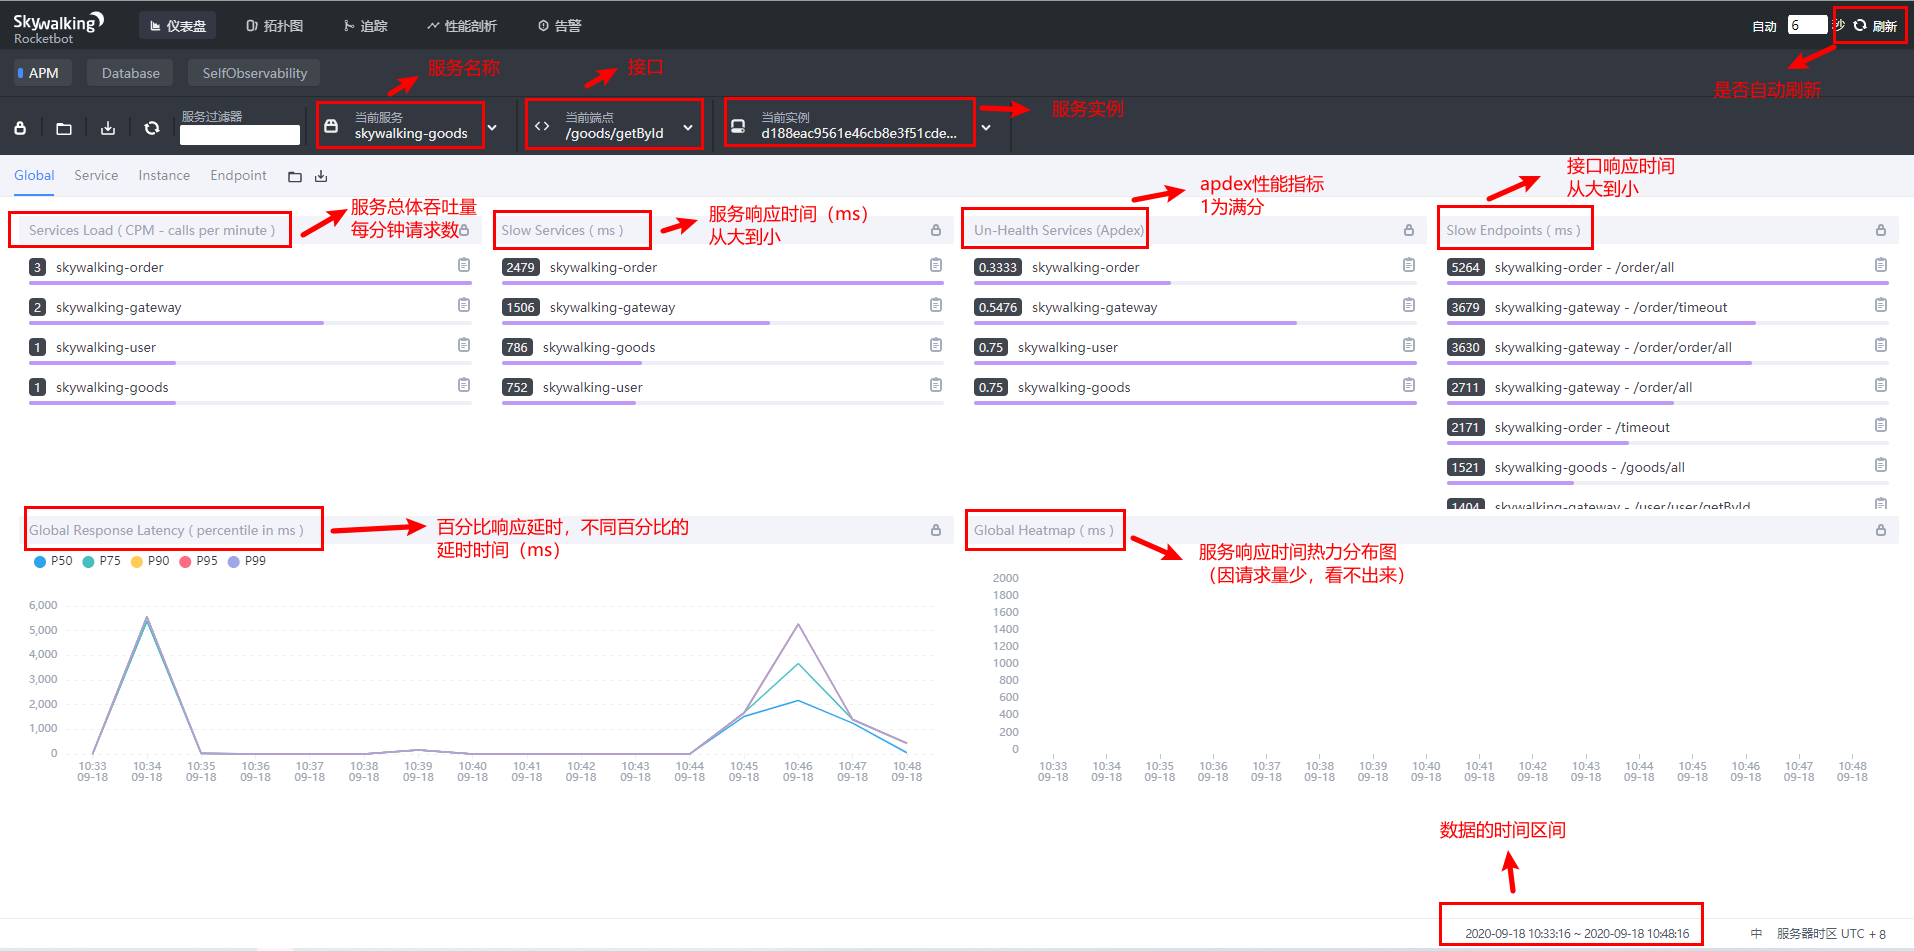Copy the skywalking-order /timeout endpoint name
The height and width of the screenshot is (951, 1914).
[x=1881, y=425]
